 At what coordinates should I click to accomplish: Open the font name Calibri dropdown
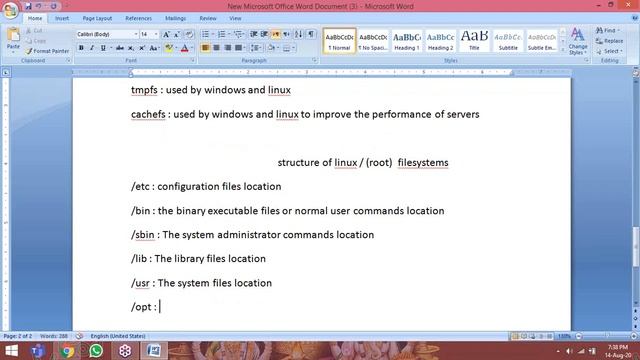tap(136, 35)
